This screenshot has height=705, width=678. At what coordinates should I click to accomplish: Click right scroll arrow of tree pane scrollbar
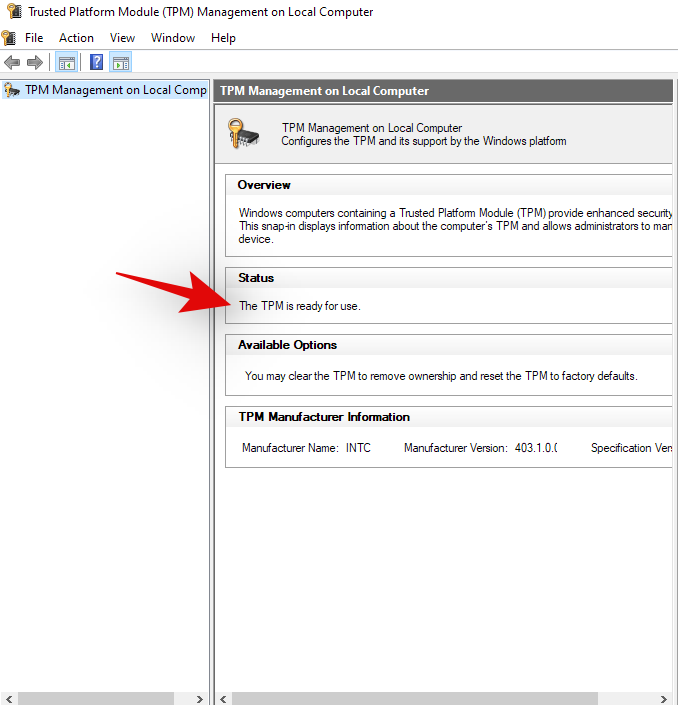click(x=199, y=699)
